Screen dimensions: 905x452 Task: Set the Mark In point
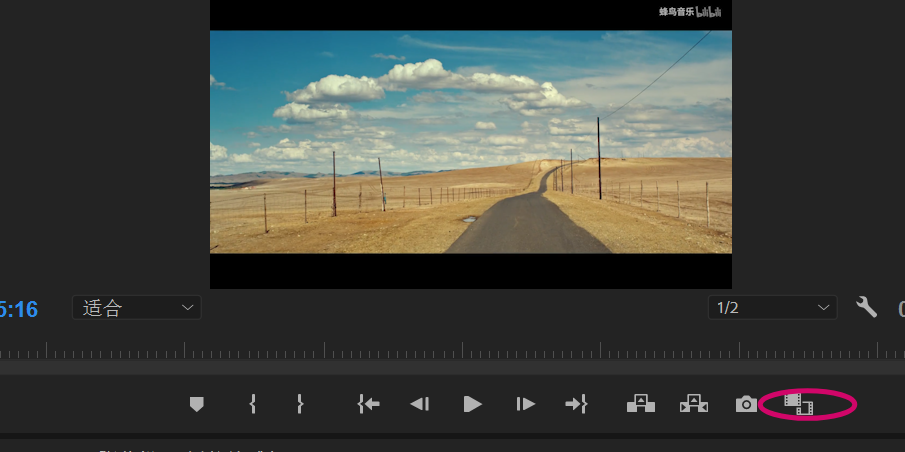coord(252,404)
